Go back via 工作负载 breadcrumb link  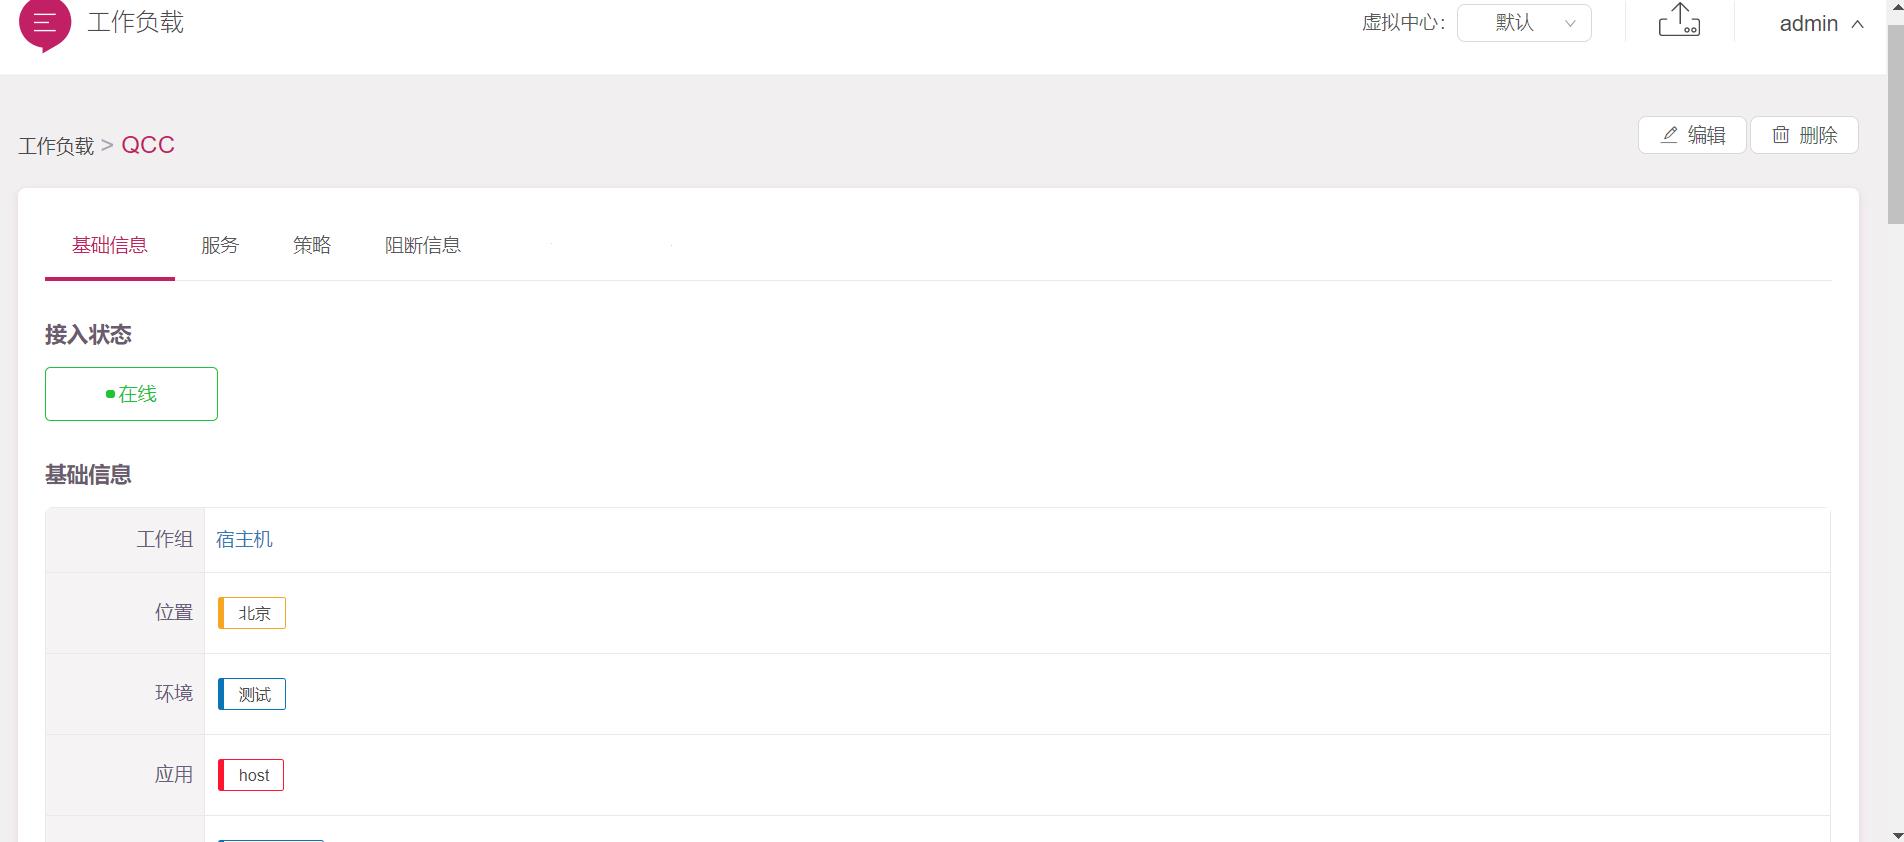click(56, 146)
